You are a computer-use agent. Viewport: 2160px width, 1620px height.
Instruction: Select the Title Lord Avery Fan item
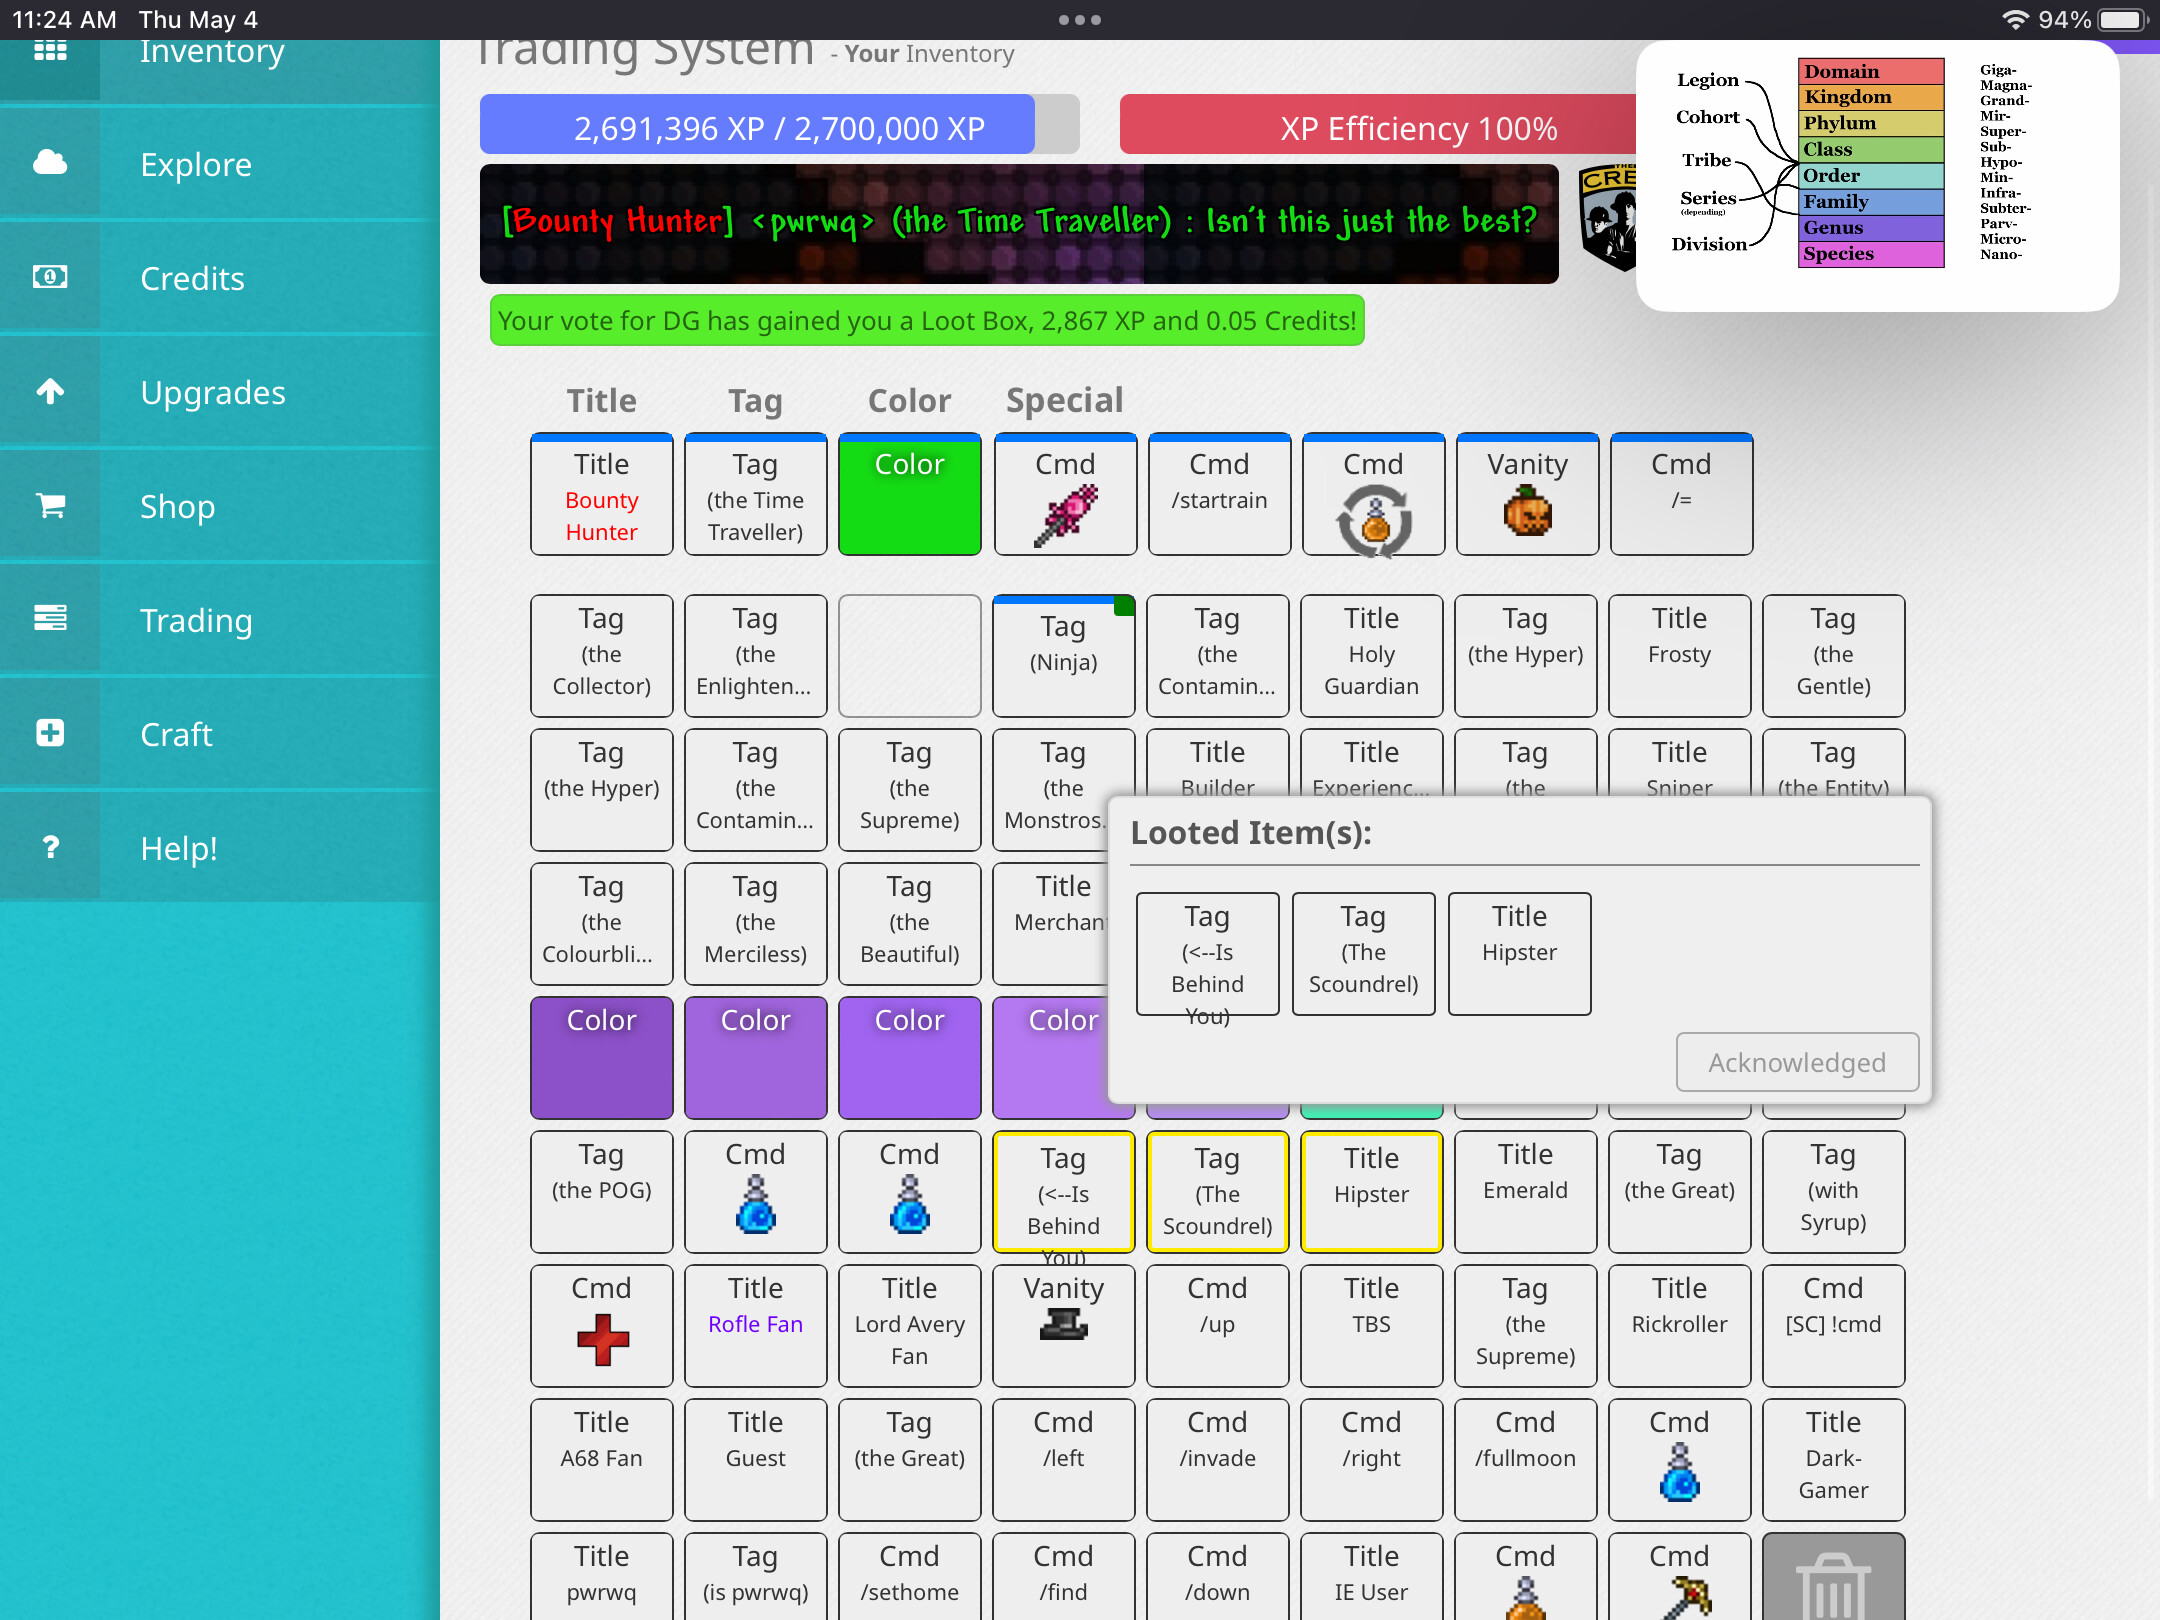[910, 1325]
